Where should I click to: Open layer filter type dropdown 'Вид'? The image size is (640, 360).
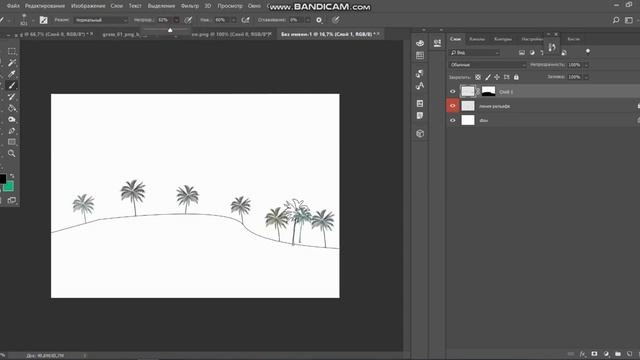point(475,53)
